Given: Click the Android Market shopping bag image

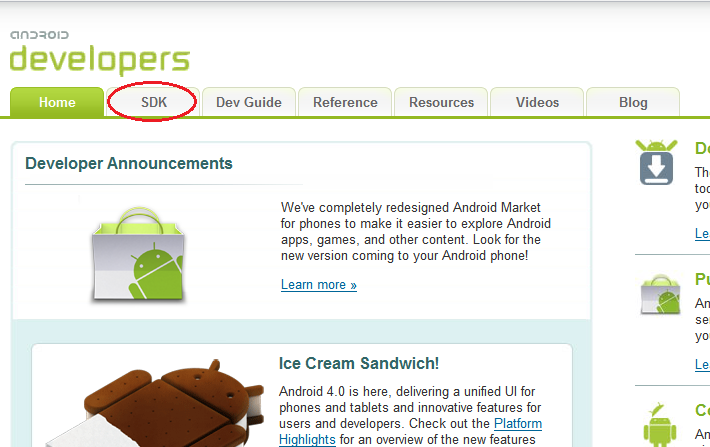Looking at the screenshot, I should [x=138, y=255].
